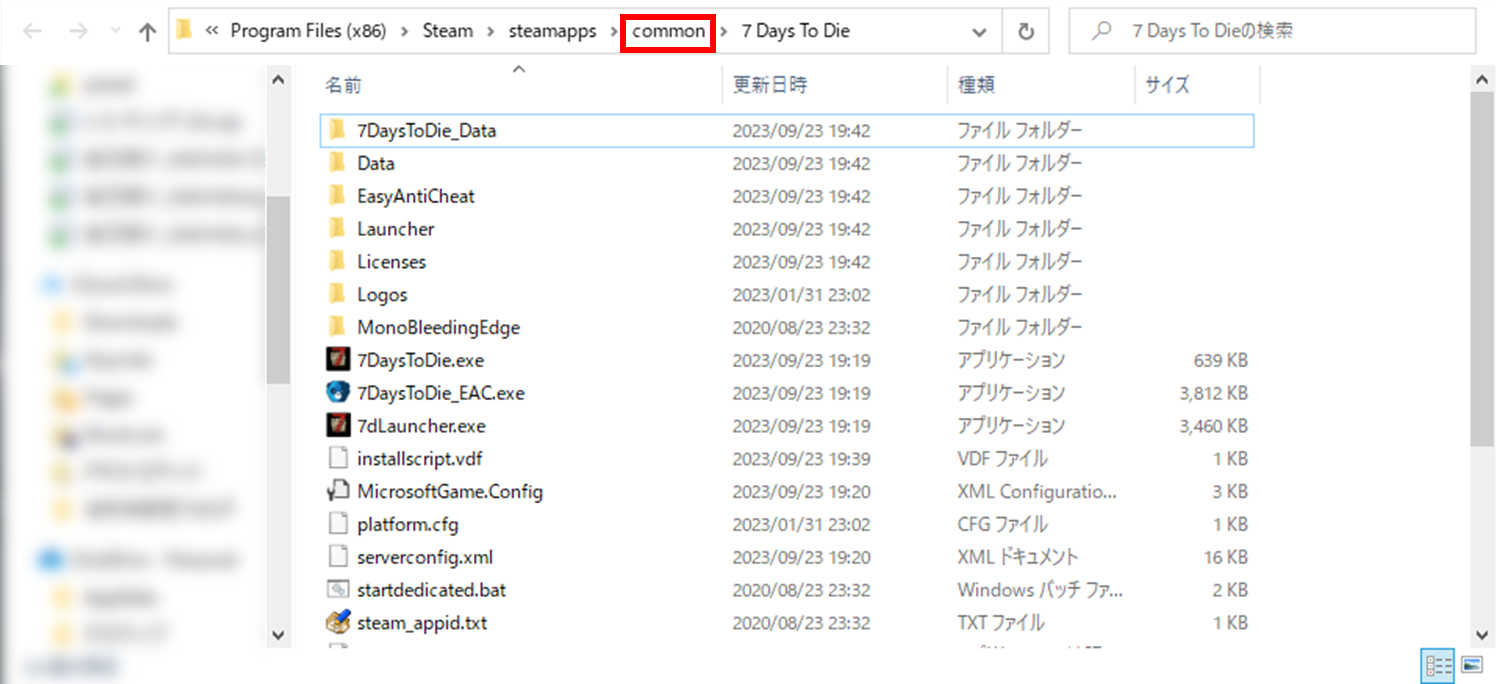
Task: Click the 7DaysToDie.exe application icon
Action: (x=337, y=360)
